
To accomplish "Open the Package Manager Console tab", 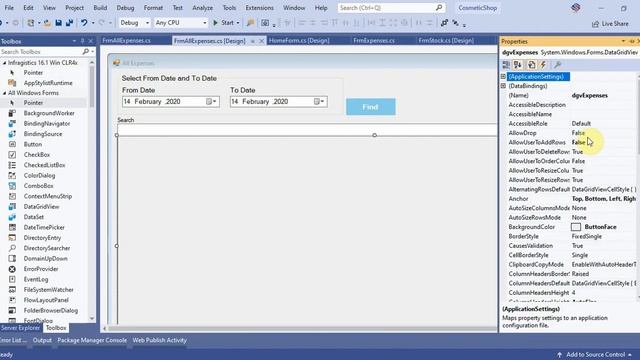I will 92,340.
